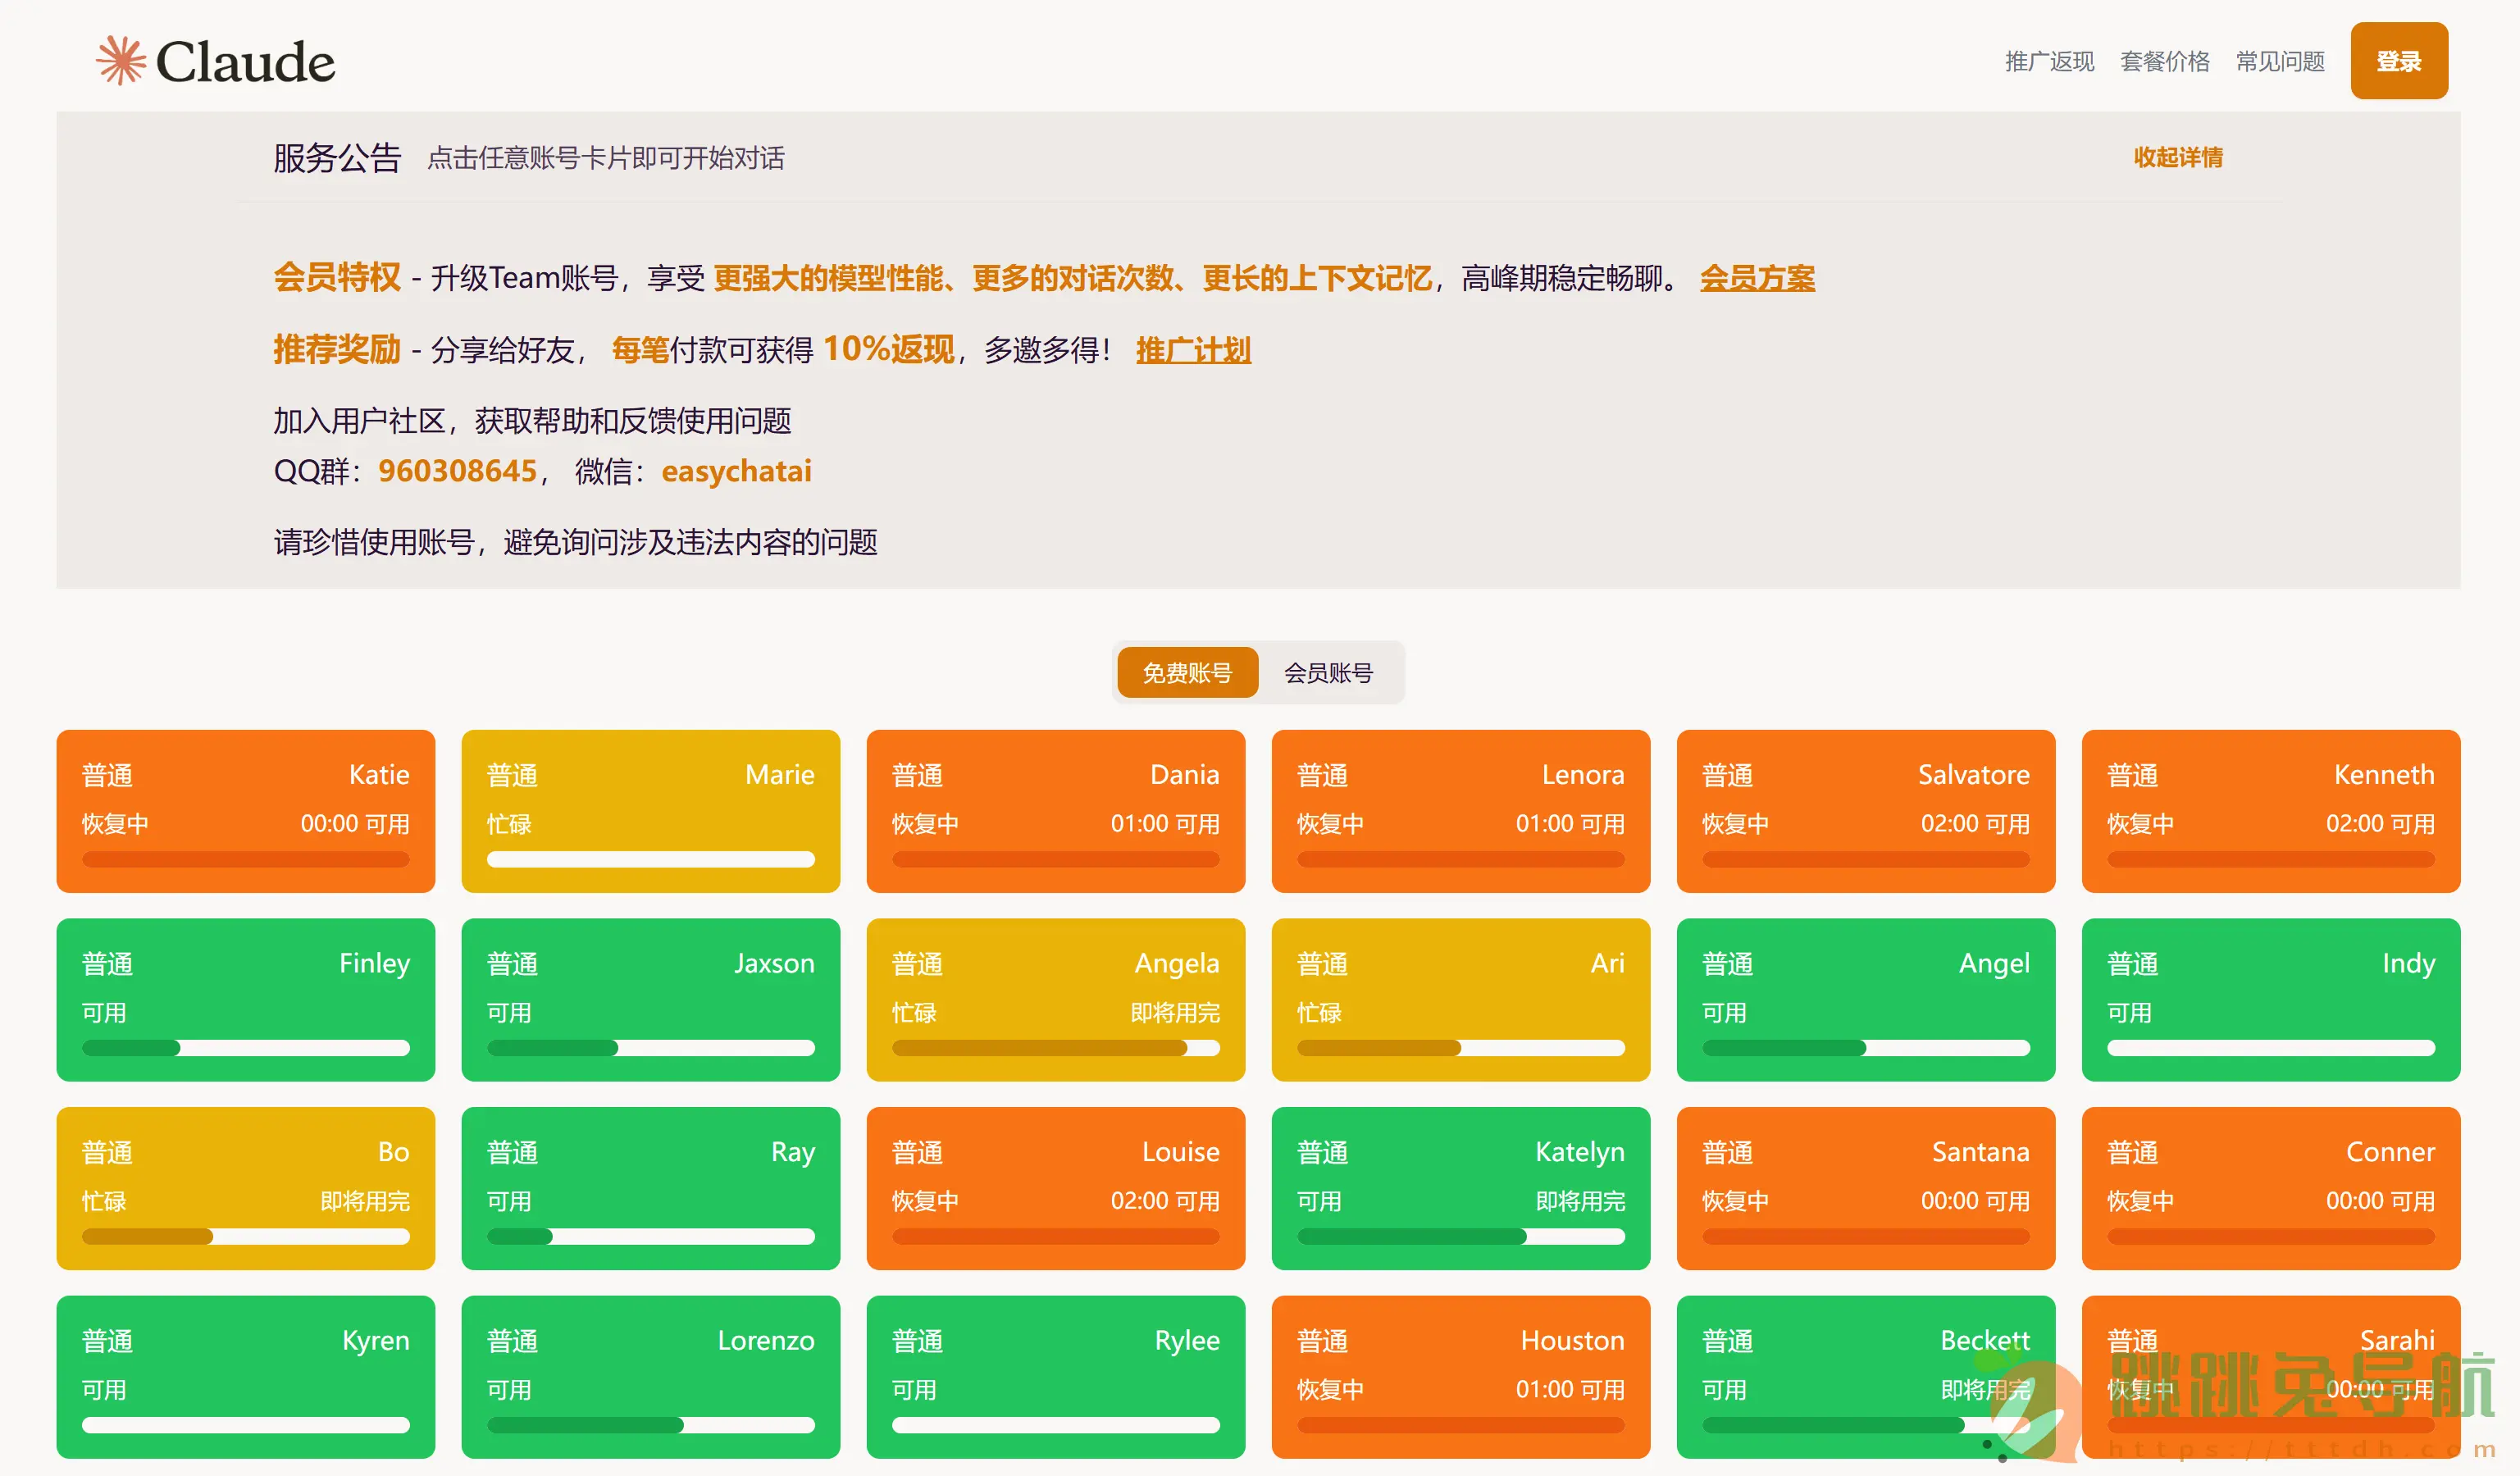Click the Santana account card
Screen dimensions: 2520x1476
[x=1866, y=1189]
